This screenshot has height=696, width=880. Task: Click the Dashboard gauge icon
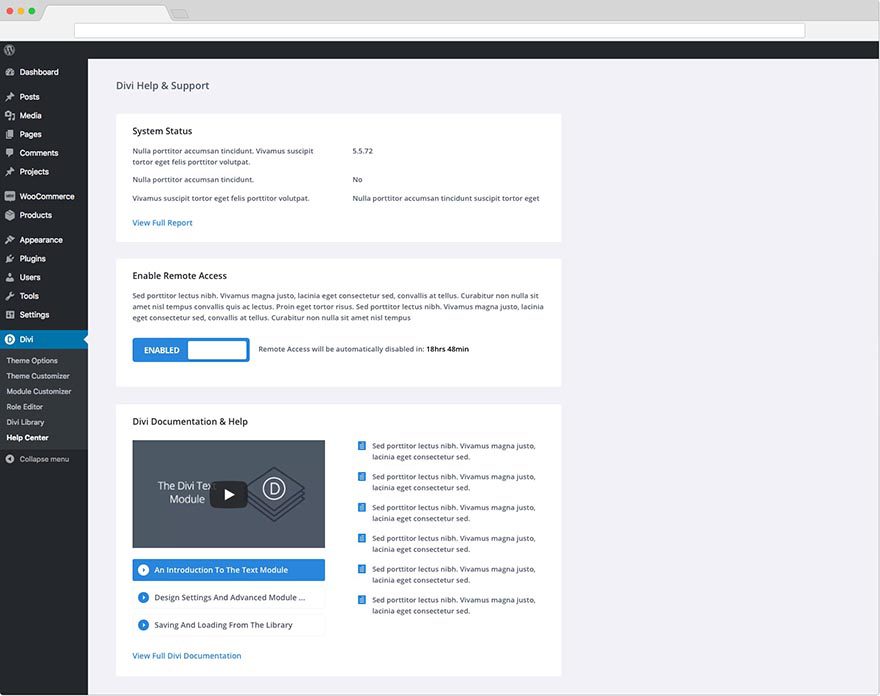[10, 72]
